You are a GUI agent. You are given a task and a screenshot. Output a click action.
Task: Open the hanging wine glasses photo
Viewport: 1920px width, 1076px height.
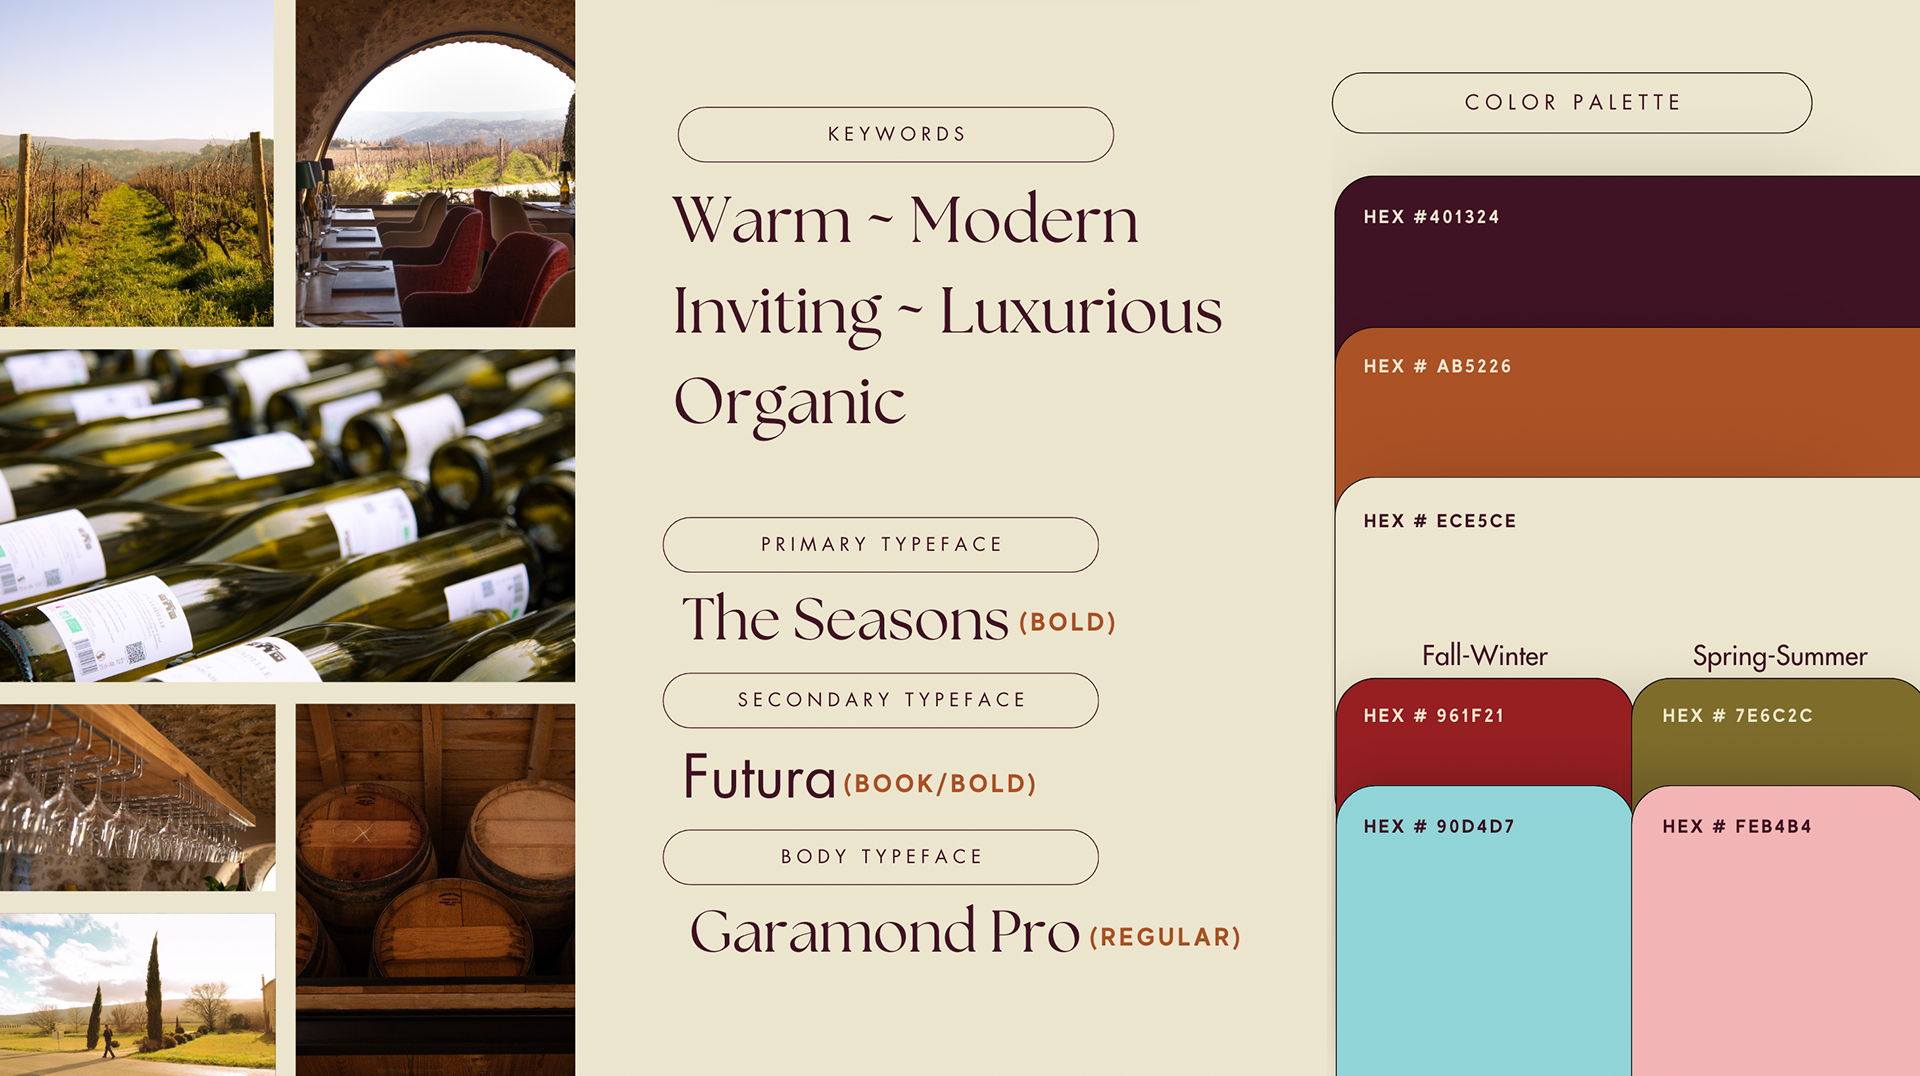point(137,797)
